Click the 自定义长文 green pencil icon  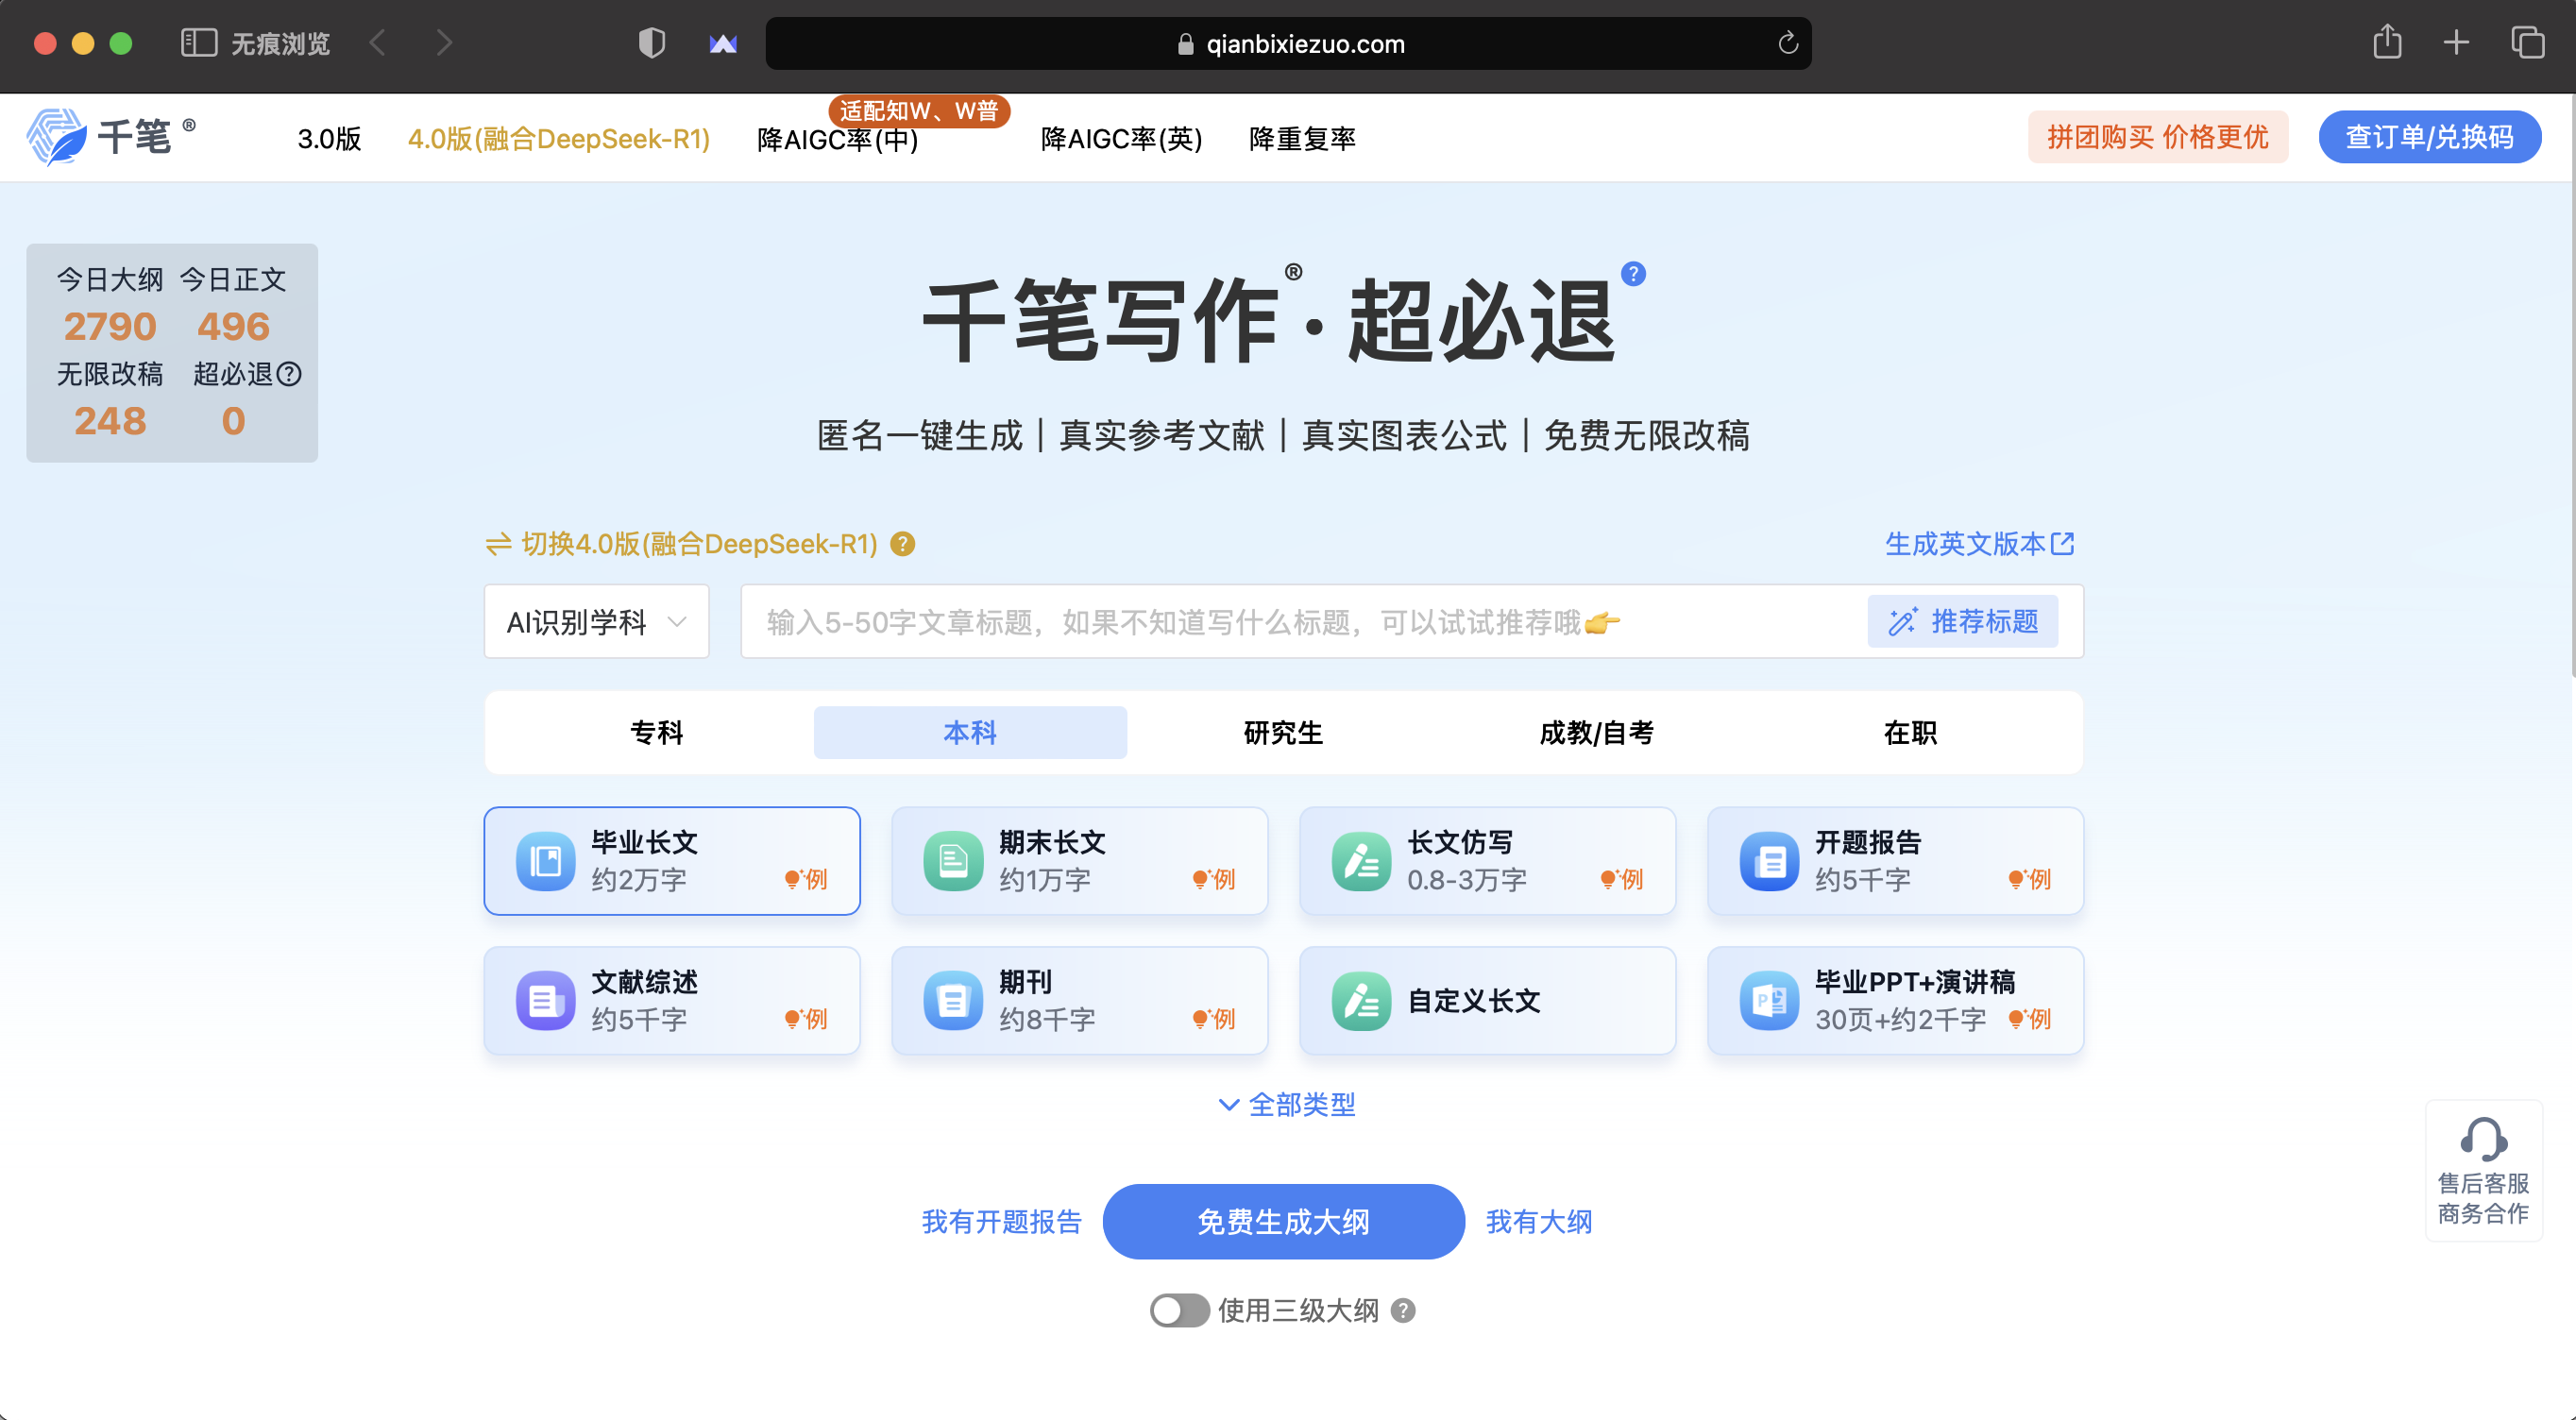[1362, 1001]
